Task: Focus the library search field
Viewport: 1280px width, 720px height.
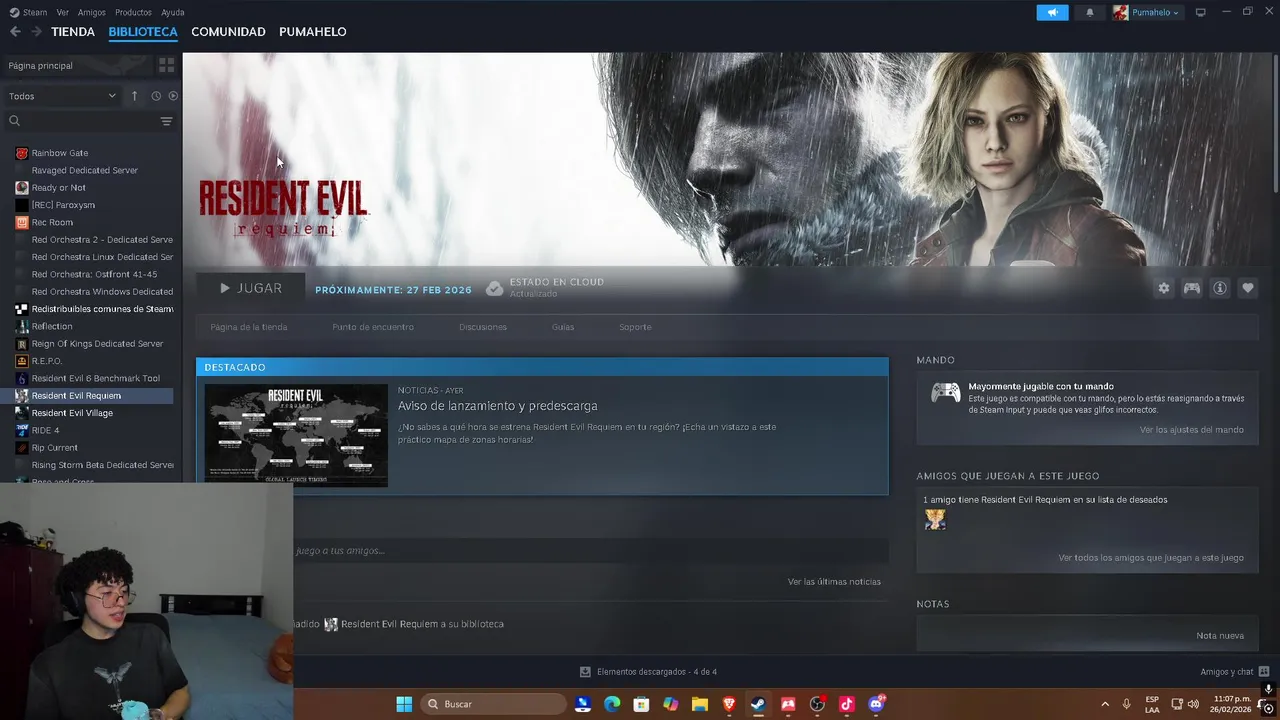Action: tap(88, 121)
